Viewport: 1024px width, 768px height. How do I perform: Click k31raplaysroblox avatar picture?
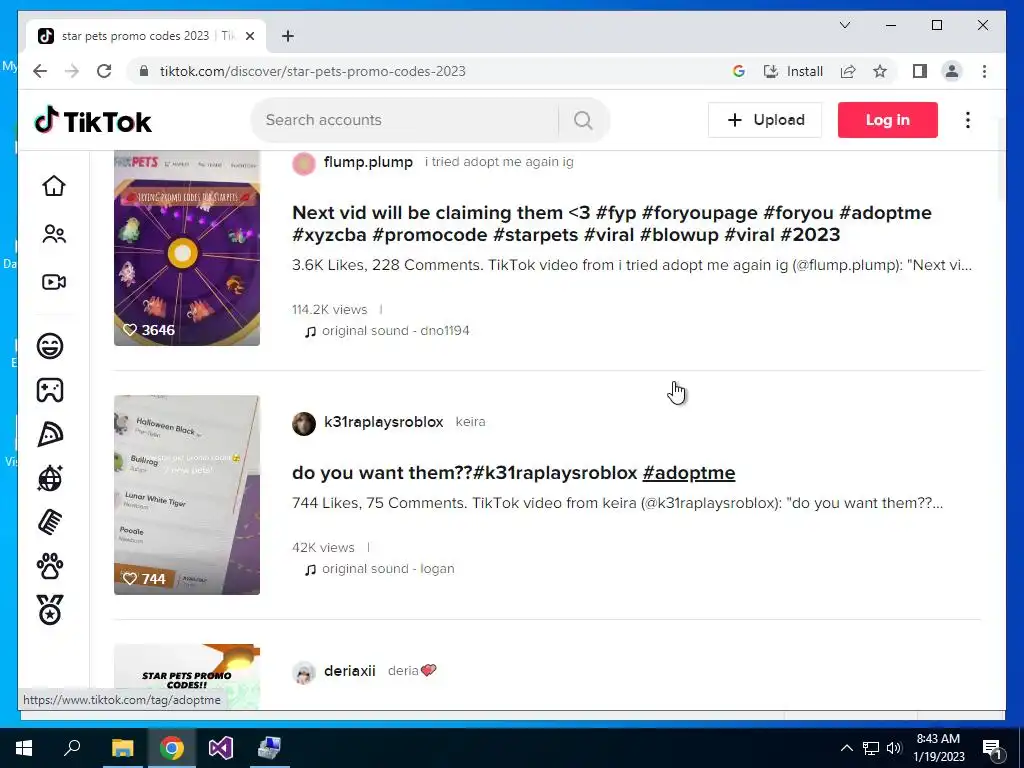click(304, 424)
